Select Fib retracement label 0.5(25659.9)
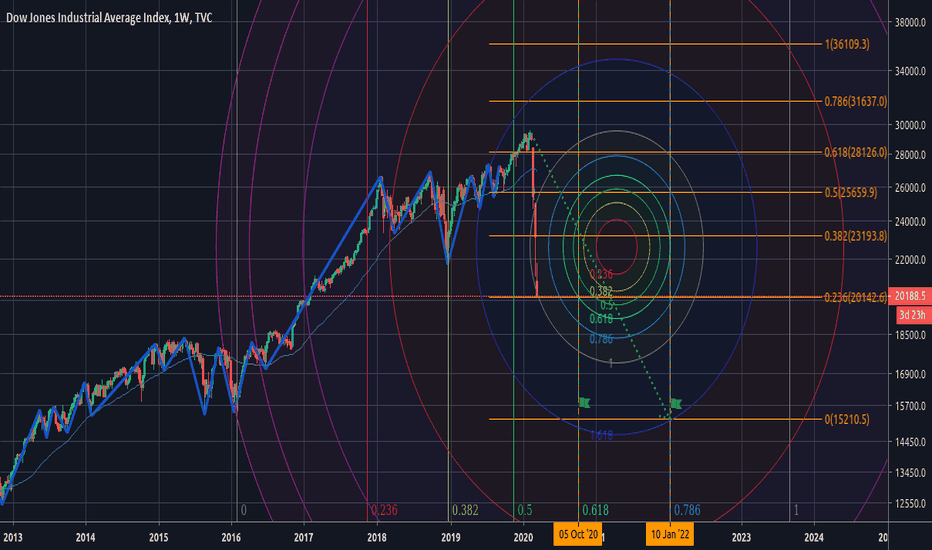This screenshot has width=932, height=550. pyautogui.click(x=851, y=193)
